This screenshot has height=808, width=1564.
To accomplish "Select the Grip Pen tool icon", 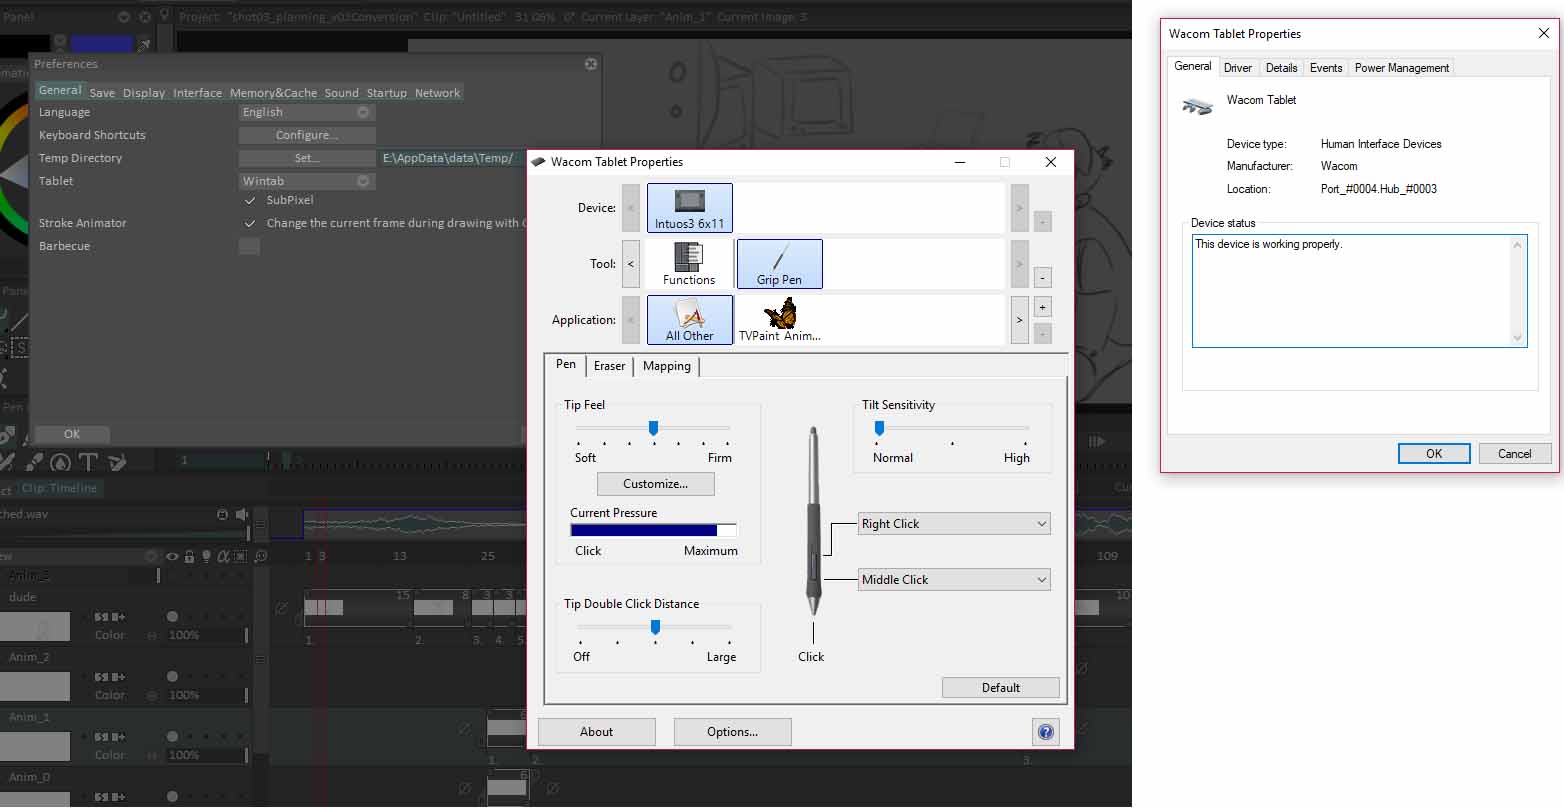I will coord(779,264).
